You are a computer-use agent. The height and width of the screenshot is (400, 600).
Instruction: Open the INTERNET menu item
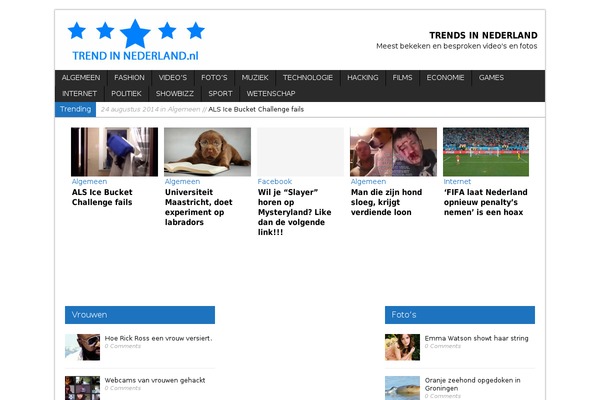pyautogui.click(x=80, y=94)
